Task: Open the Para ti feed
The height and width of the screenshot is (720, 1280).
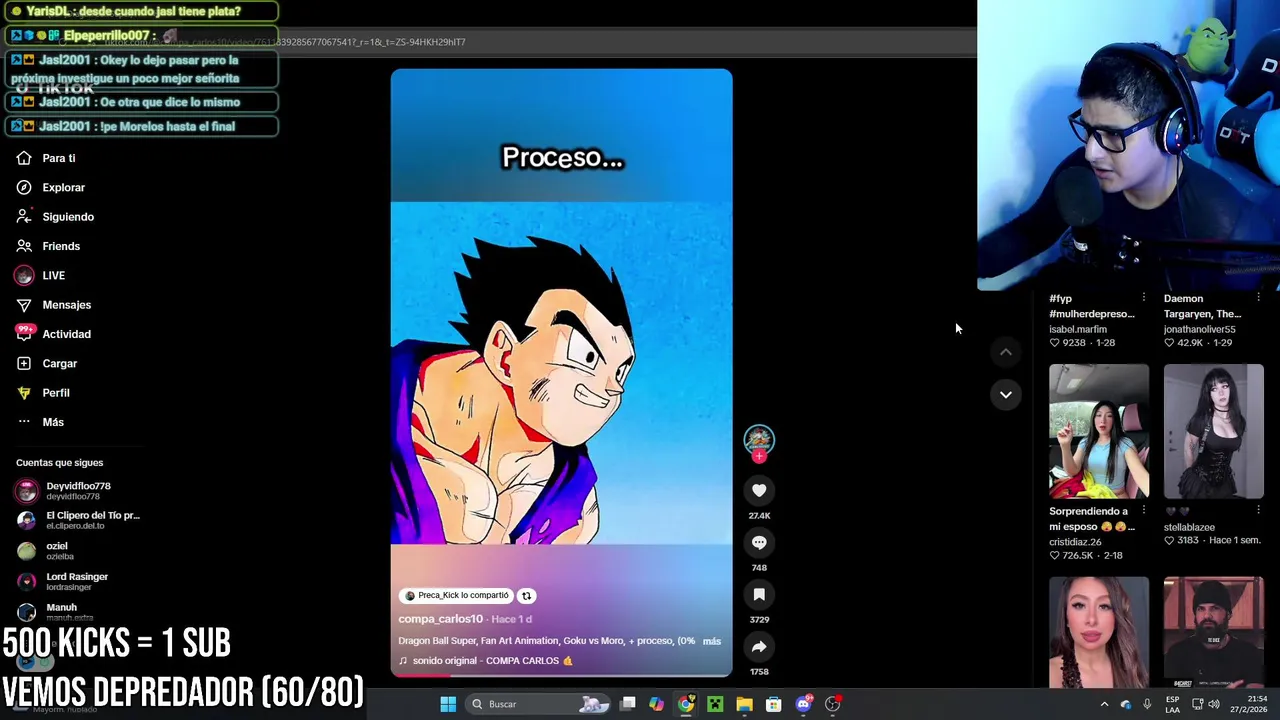Action: 58,158
